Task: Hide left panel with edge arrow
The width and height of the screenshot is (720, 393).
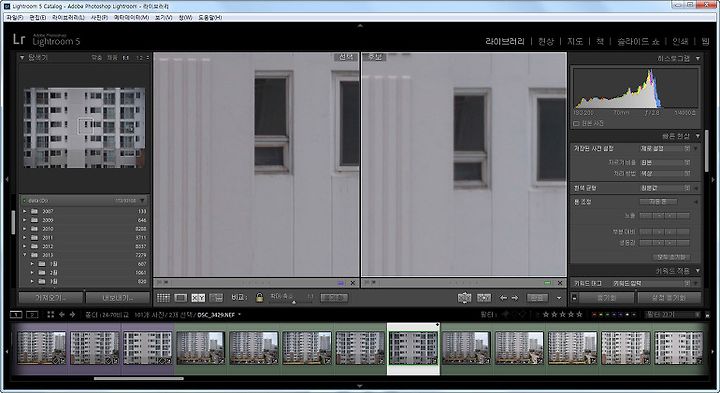Action: (x=7, y=179)
